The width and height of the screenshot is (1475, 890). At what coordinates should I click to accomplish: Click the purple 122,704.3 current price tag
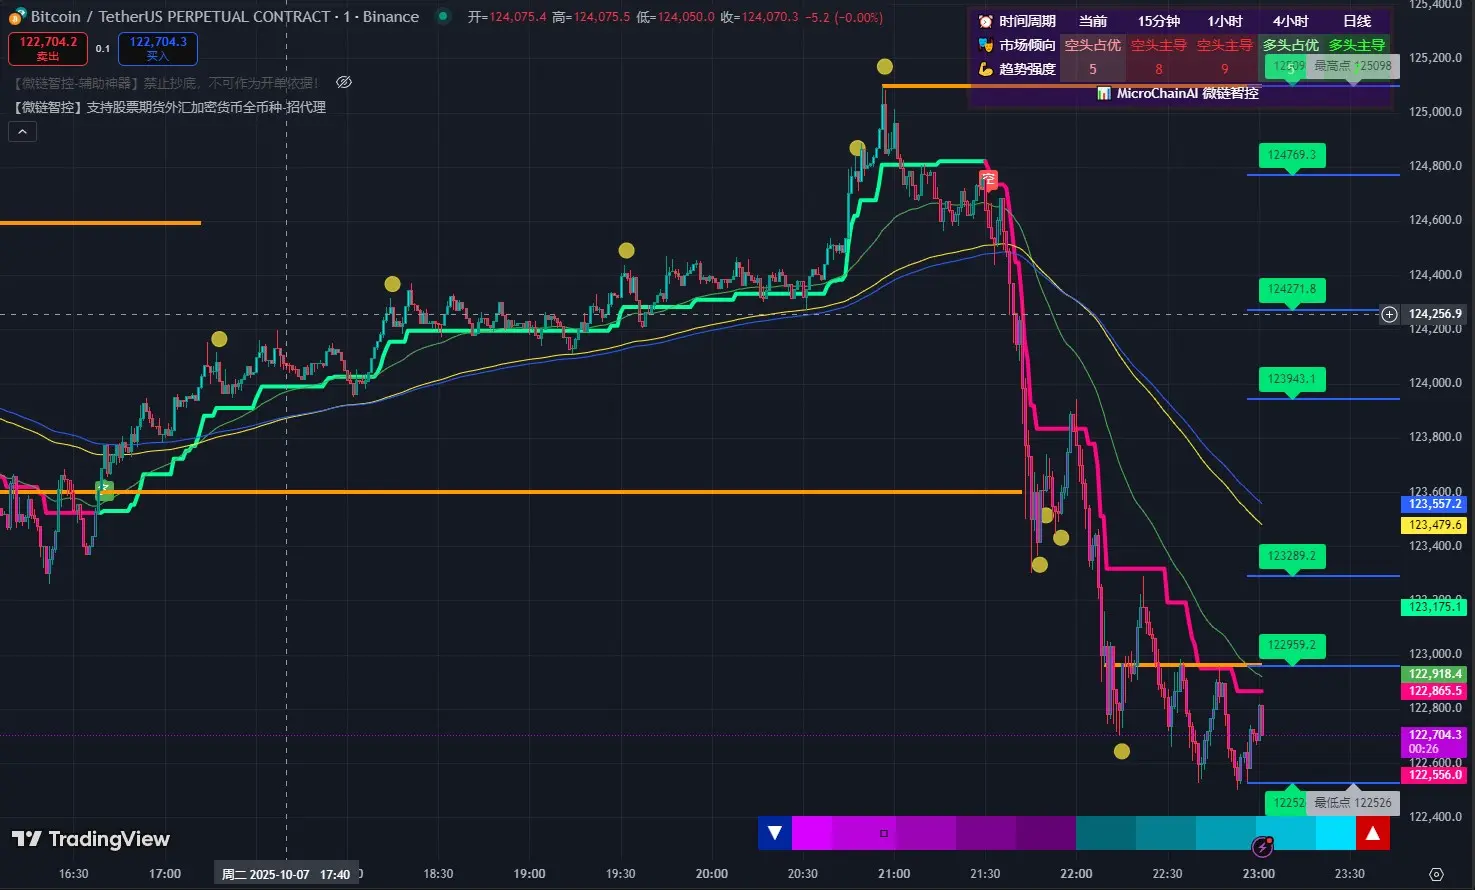tap(1435, 741)
